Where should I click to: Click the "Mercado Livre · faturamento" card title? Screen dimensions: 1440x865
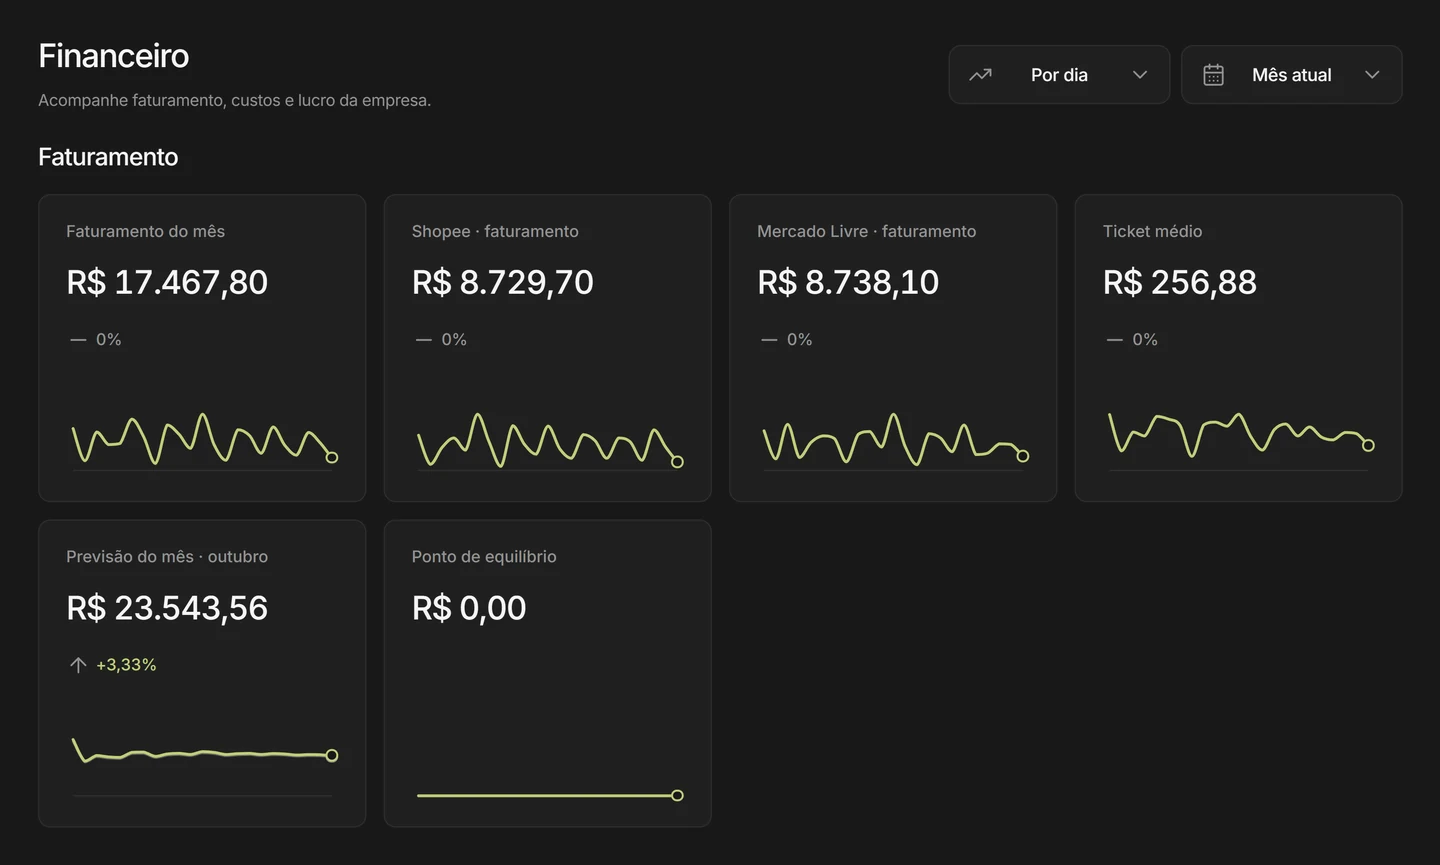pyautogui.click(x=866, y=231)
